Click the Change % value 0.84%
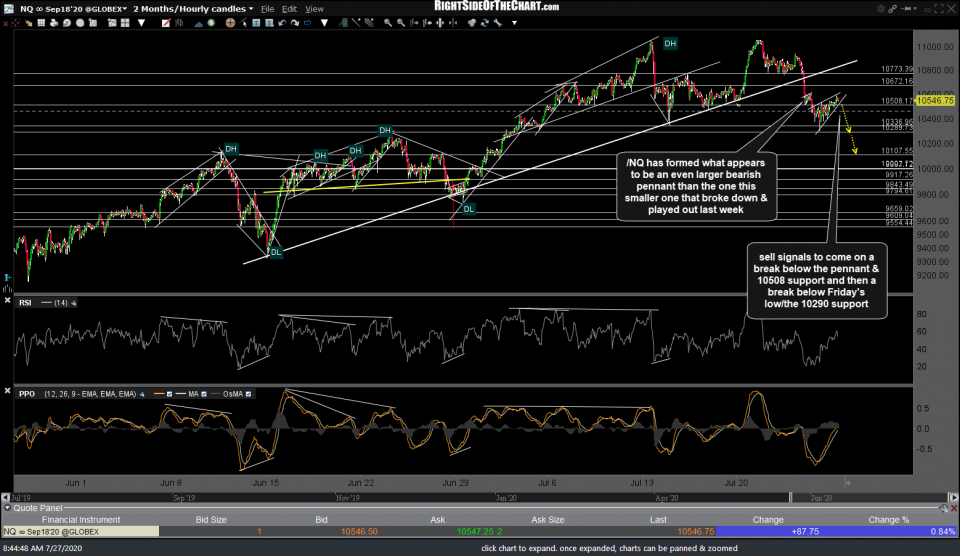 (943, 532)
